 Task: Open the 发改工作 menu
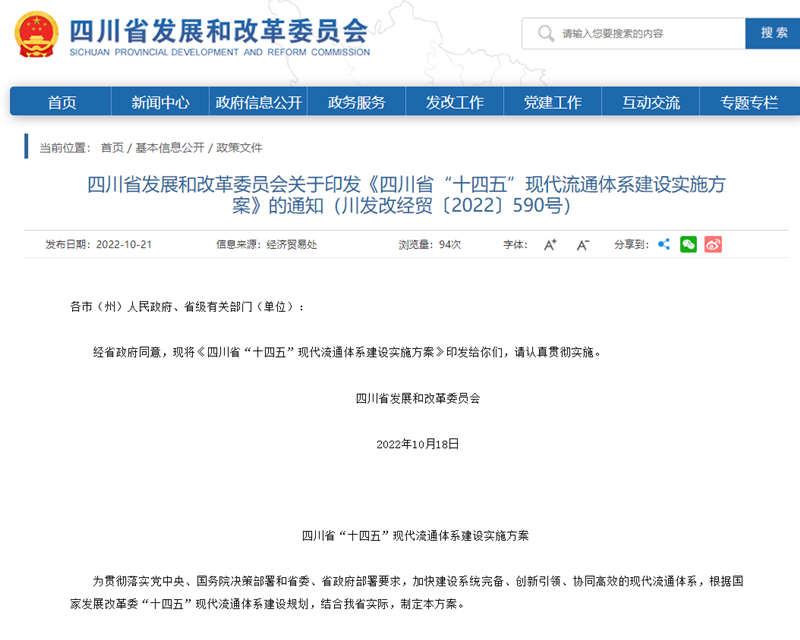(455, 102)
